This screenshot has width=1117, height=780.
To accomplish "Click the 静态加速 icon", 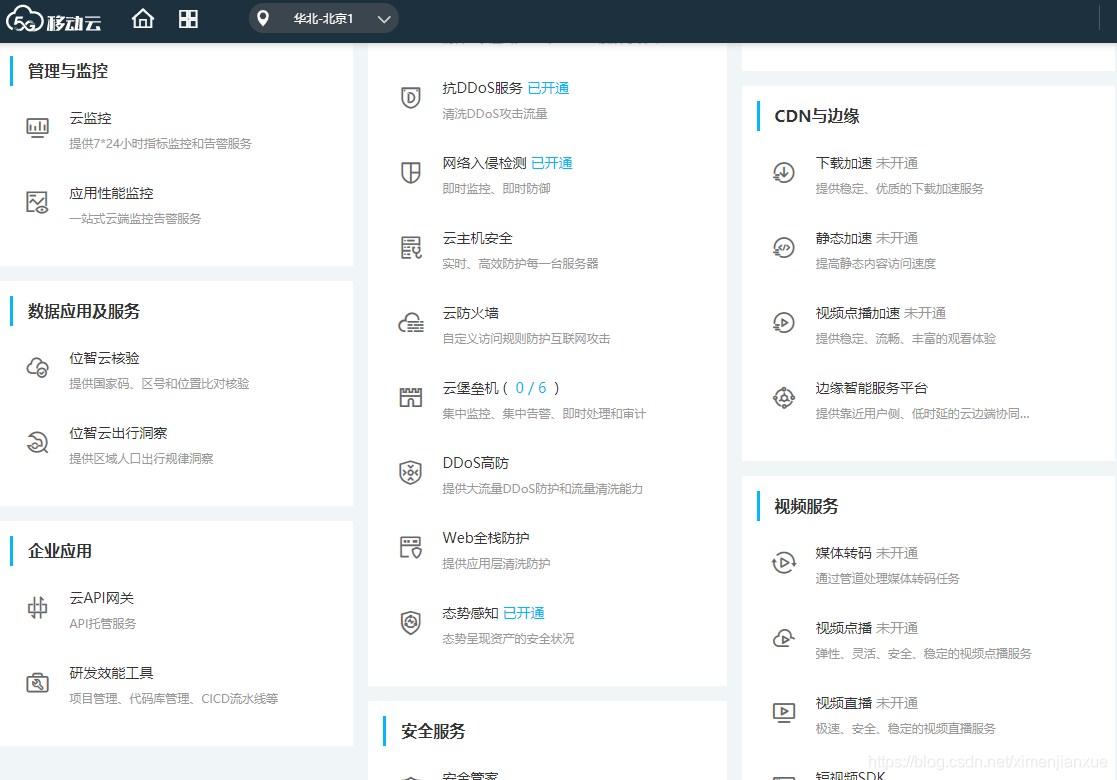I will pos(784,247).
